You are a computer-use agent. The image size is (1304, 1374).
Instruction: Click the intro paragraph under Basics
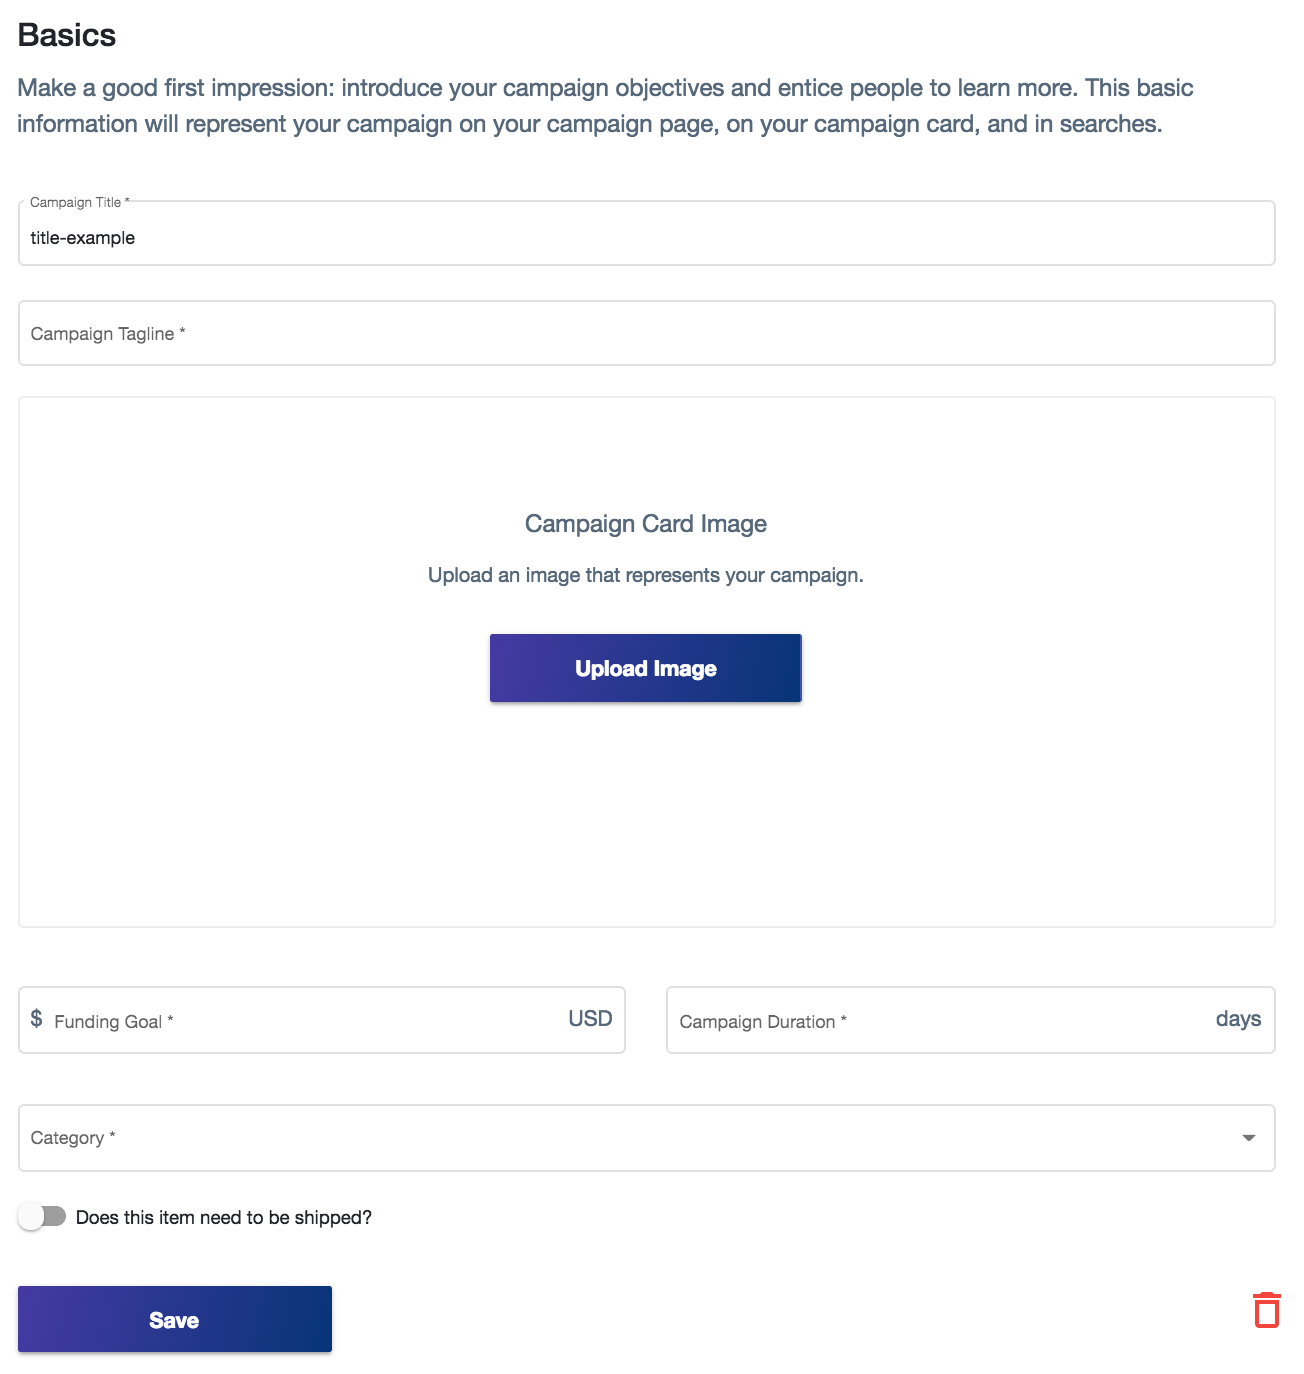tap(600, 106)
